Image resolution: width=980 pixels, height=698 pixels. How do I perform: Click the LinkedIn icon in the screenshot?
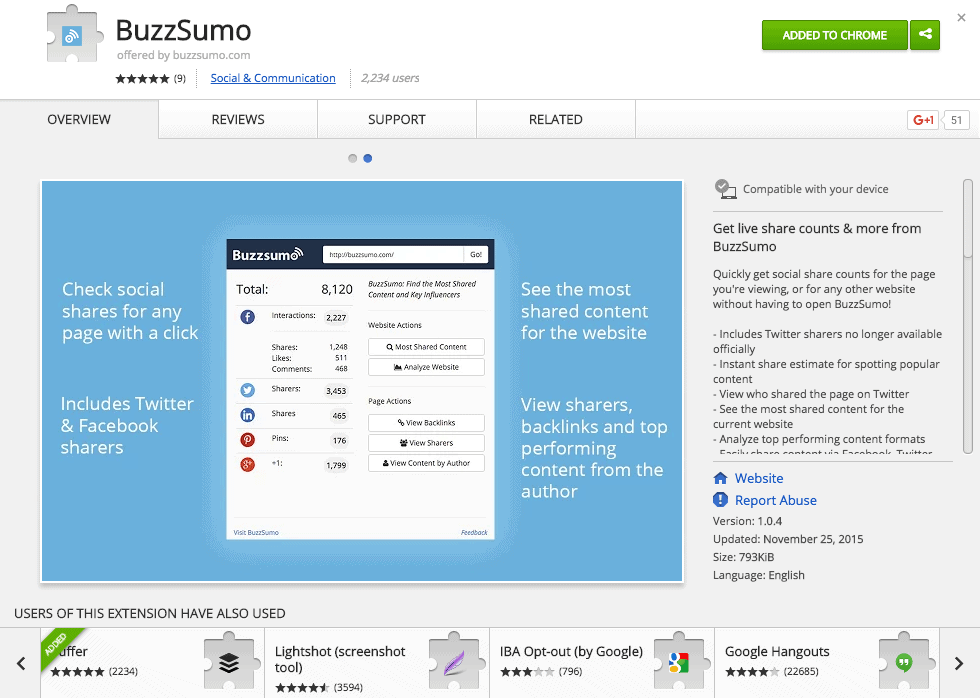click(248, 415)
